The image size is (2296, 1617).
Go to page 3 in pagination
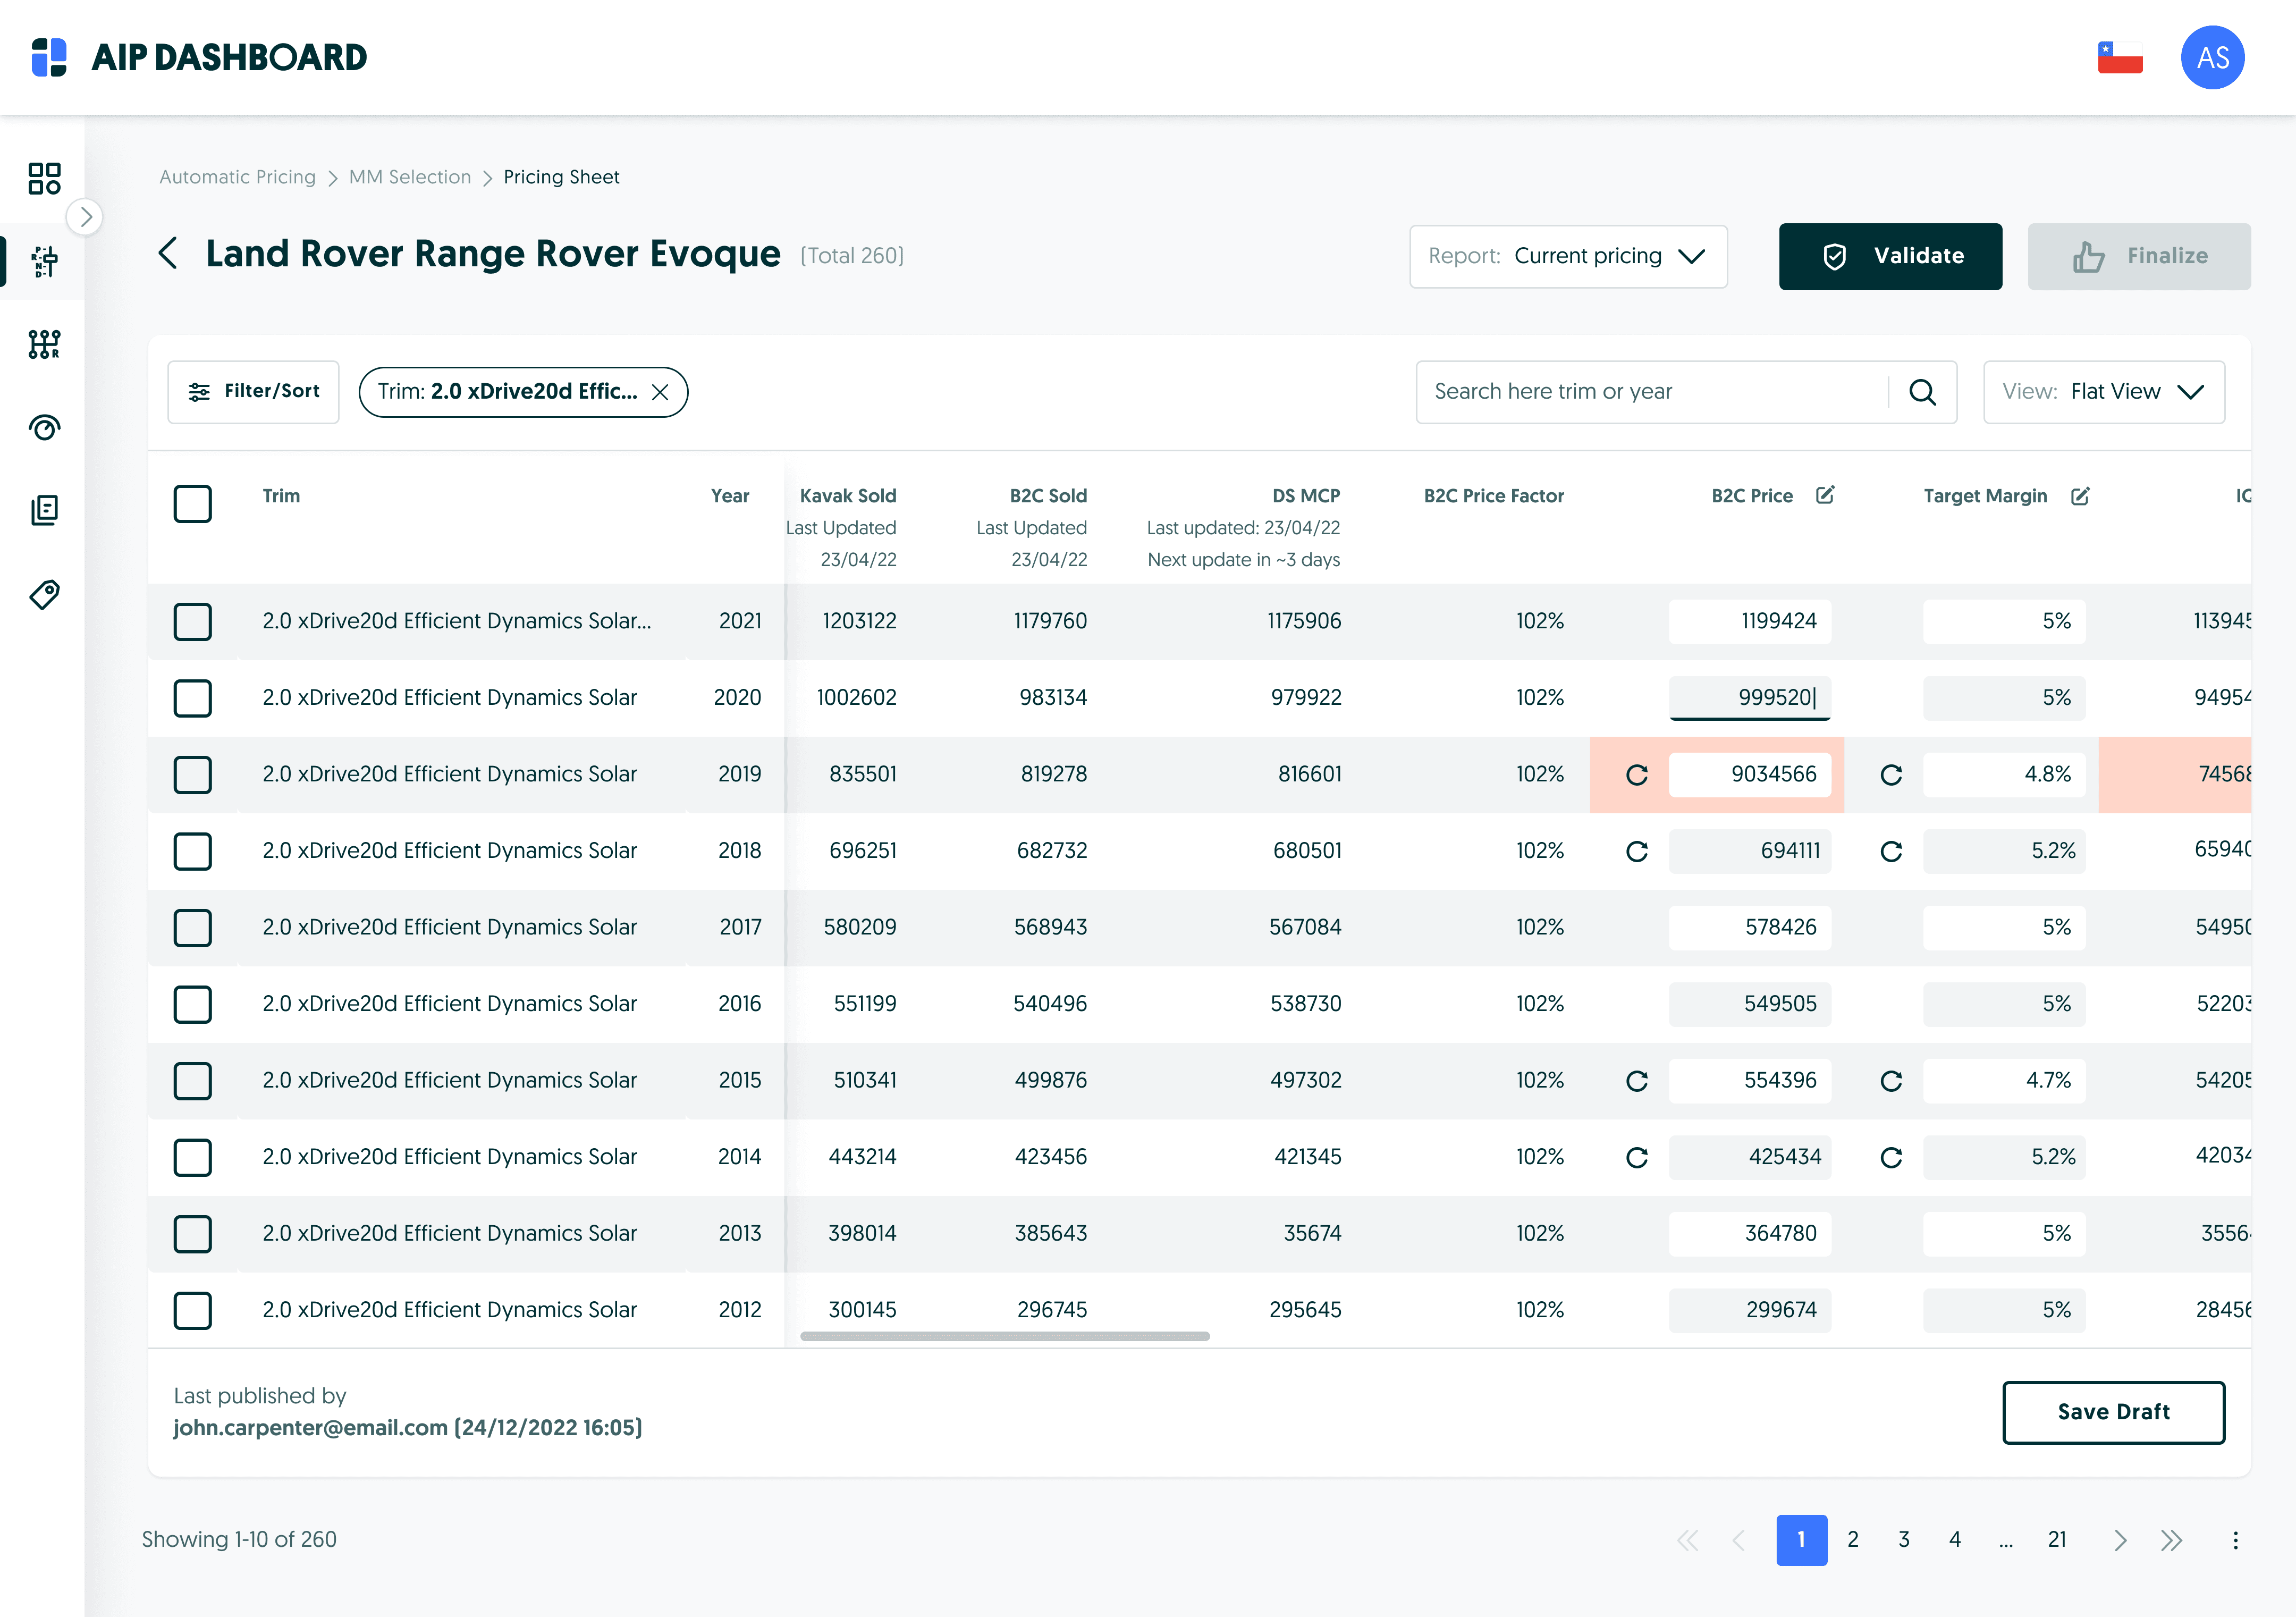tap(1903, 1539)
